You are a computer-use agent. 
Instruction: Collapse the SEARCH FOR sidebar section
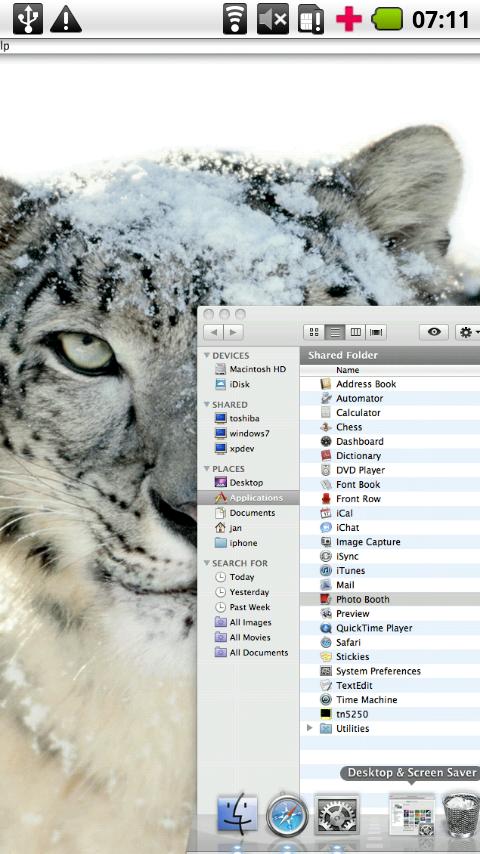(207, 563)
